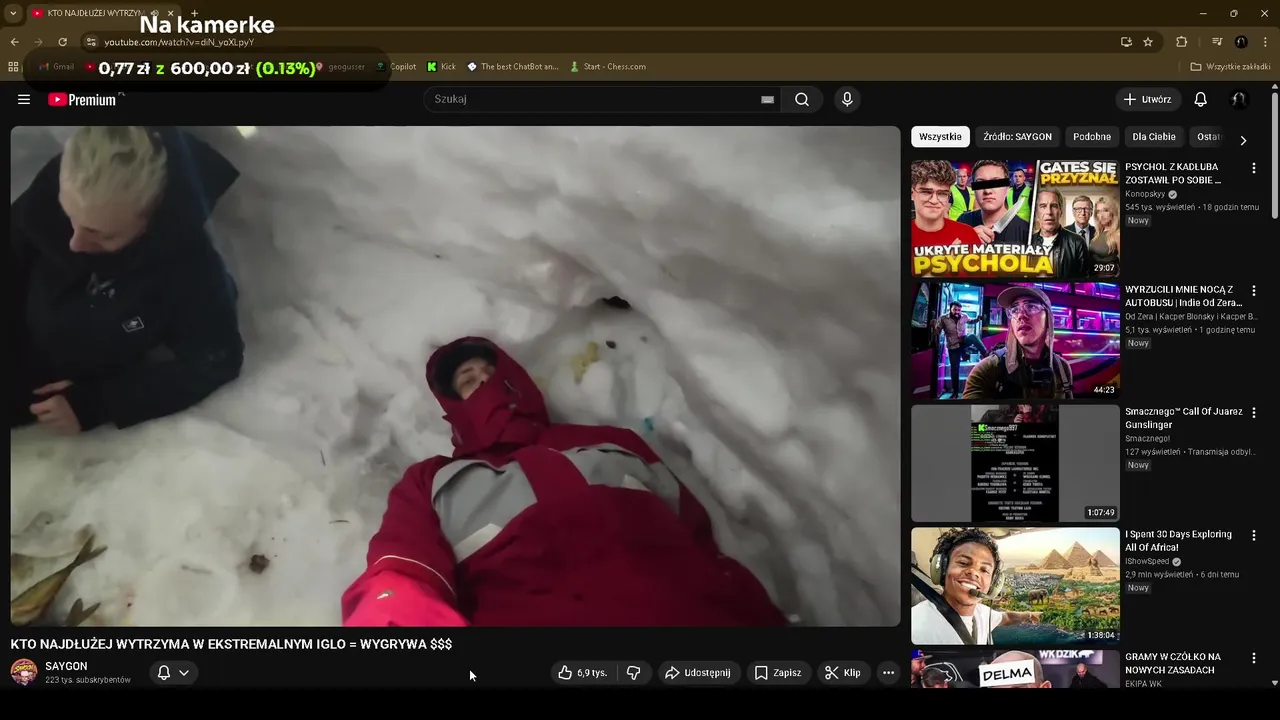The width and height of the screenshot is (1280, 720).
Task: Open the Ukryte Materiały Psychola thumbnail
Action: click(x=1015, y=218)
